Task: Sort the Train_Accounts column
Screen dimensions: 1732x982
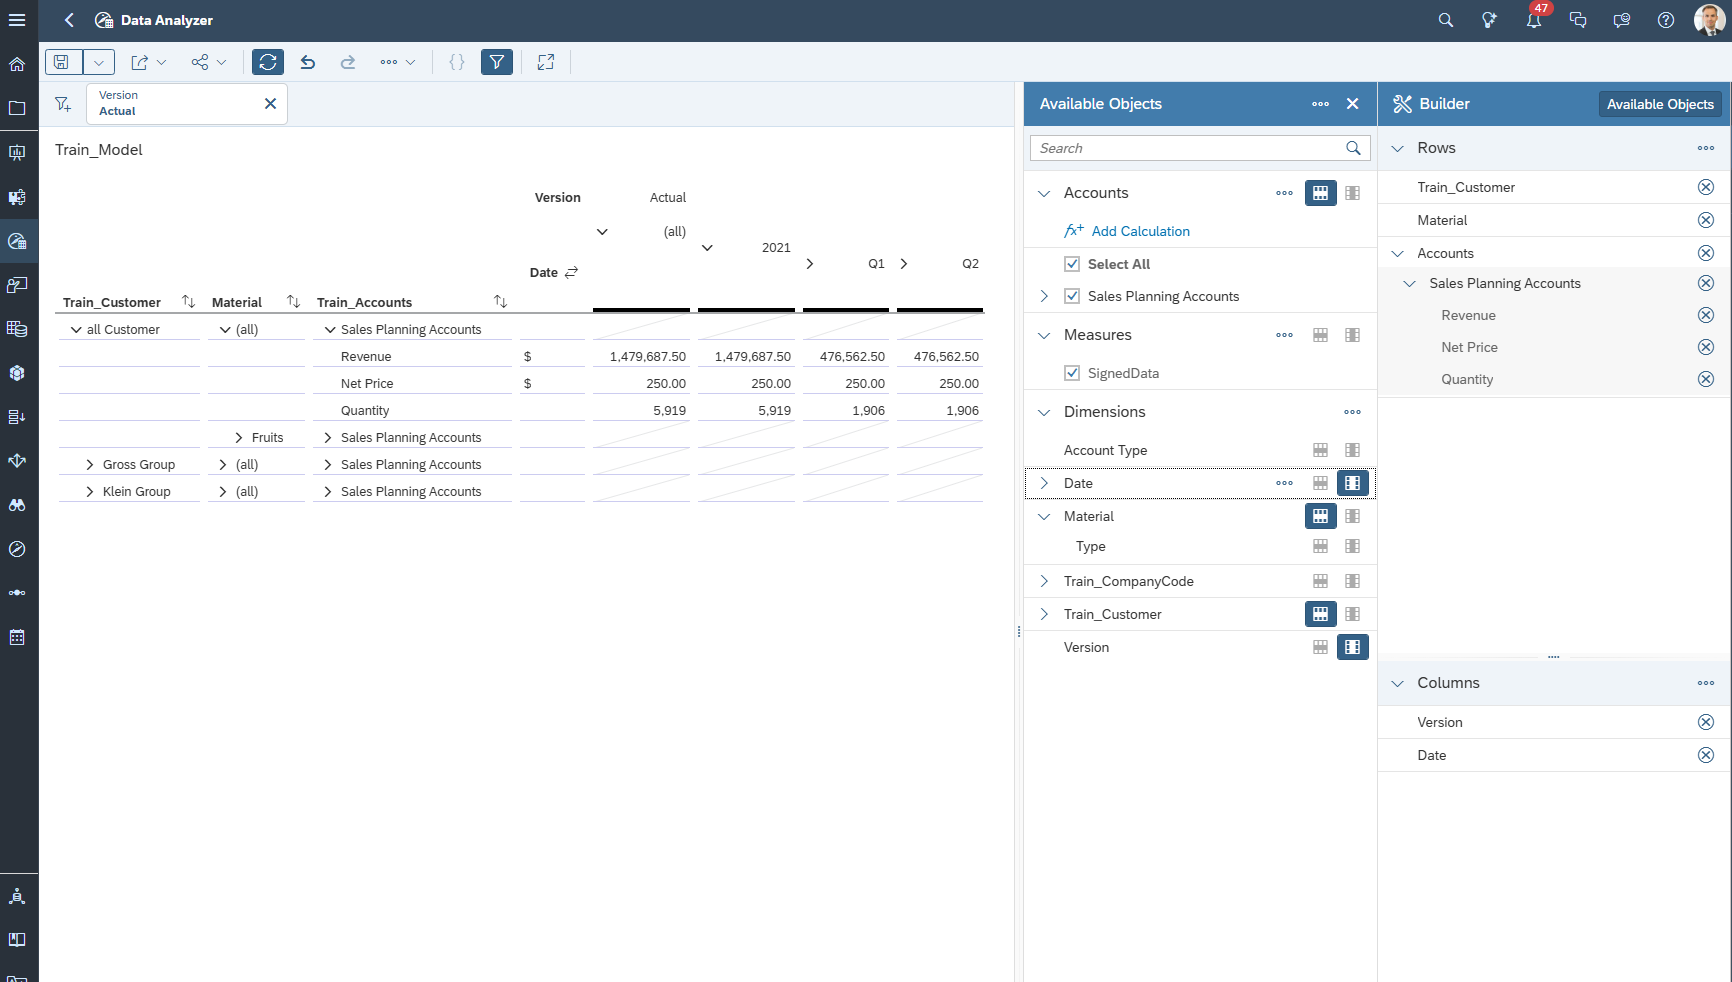Action: (x=500, y=301)
